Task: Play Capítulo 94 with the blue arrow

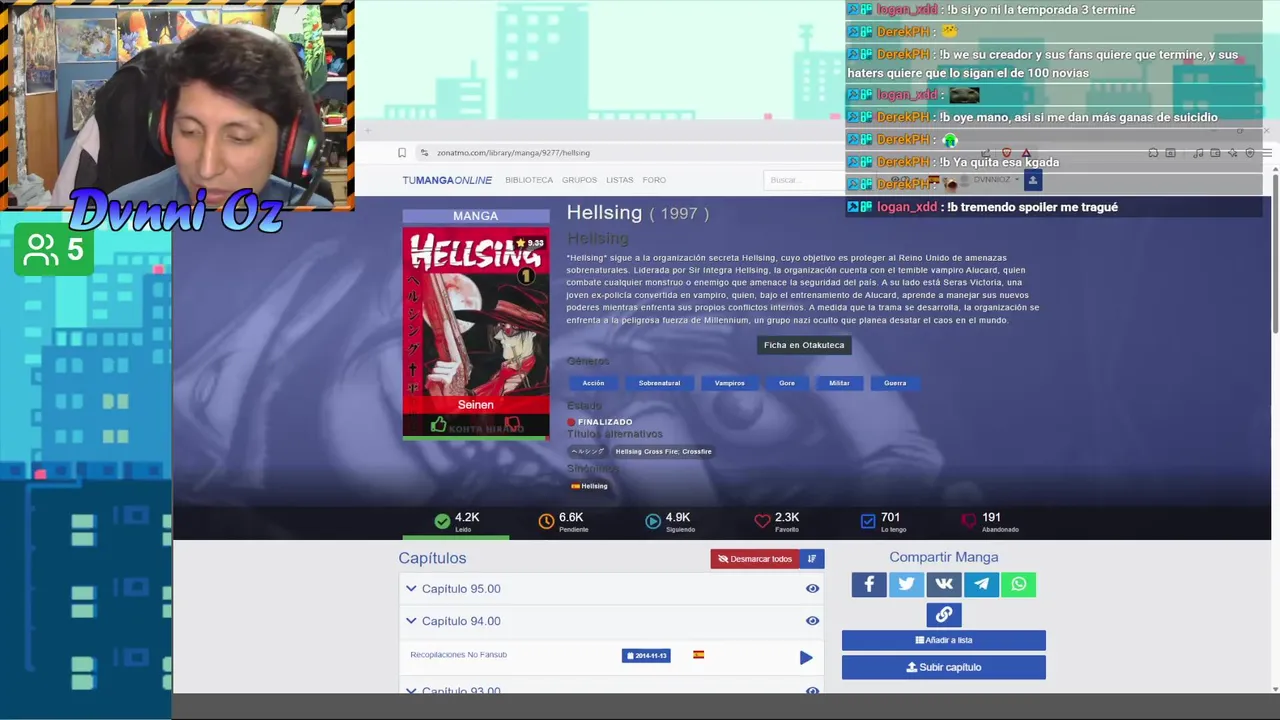Action: click(806, 657)
